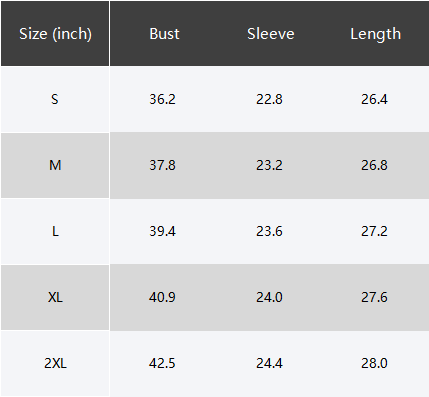Click the M size row label
The height and width of the screenshot is (397, 429).
pyautogui.click(x=55, y=165)
